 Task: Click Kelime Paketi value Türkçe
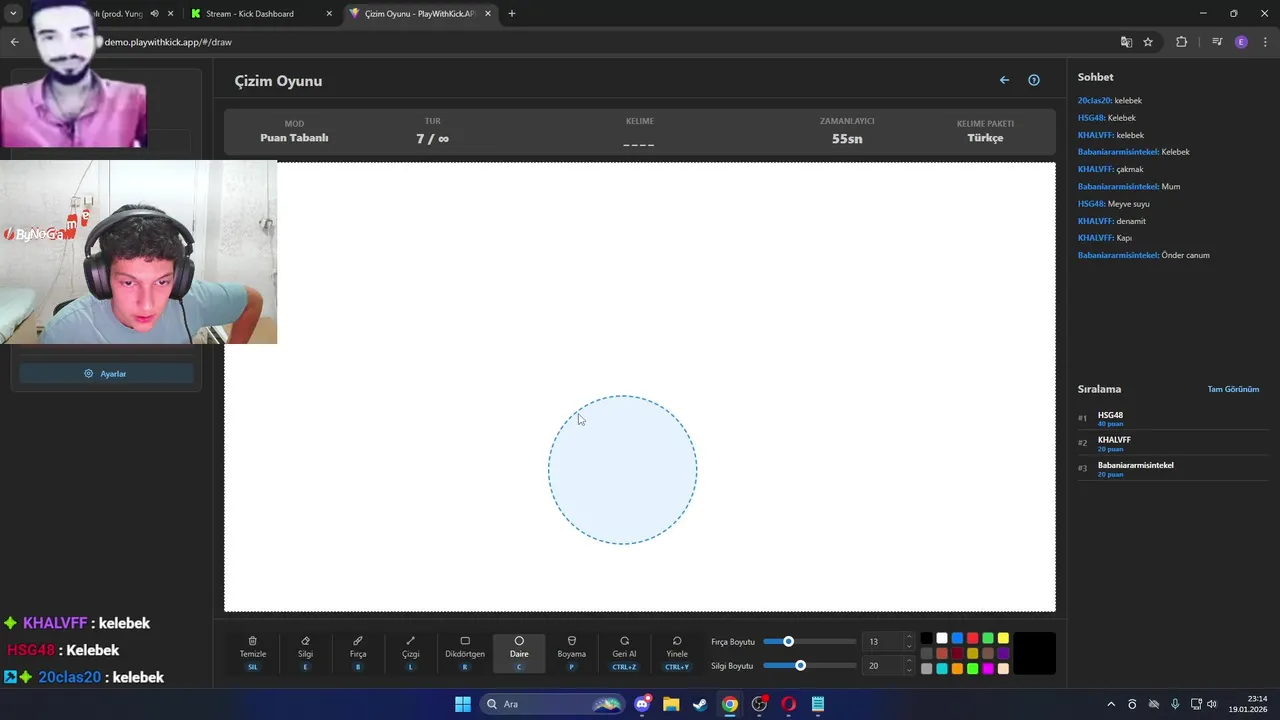point(985,138)
